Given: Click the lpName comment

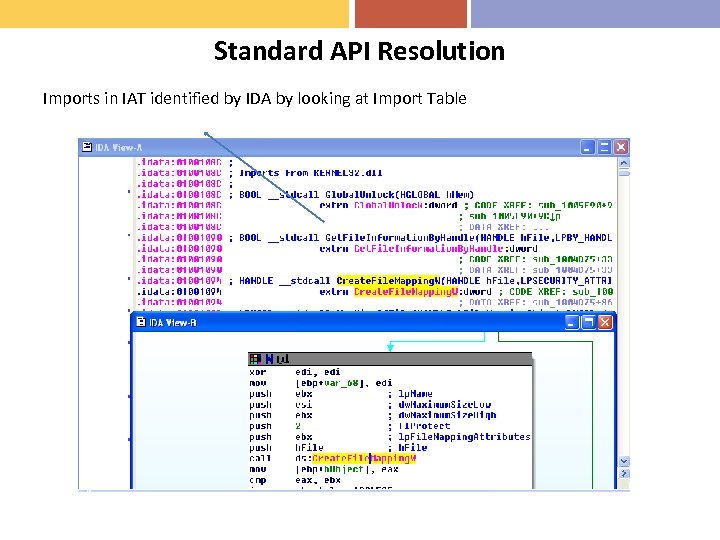Looking at the screenshot, I should point(415,394).
